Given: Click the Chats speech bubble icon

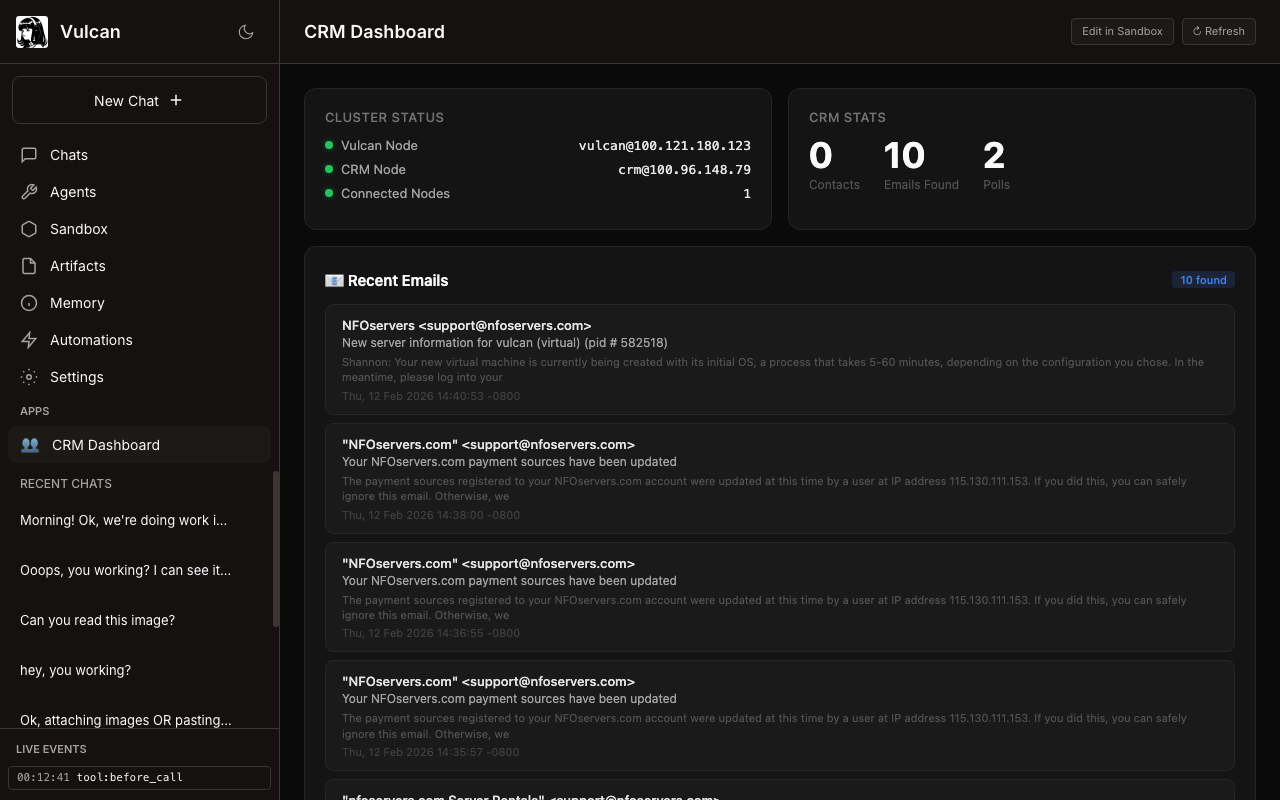Looking at the screenshot, I should pyautogui.click(x=29, y=155).
